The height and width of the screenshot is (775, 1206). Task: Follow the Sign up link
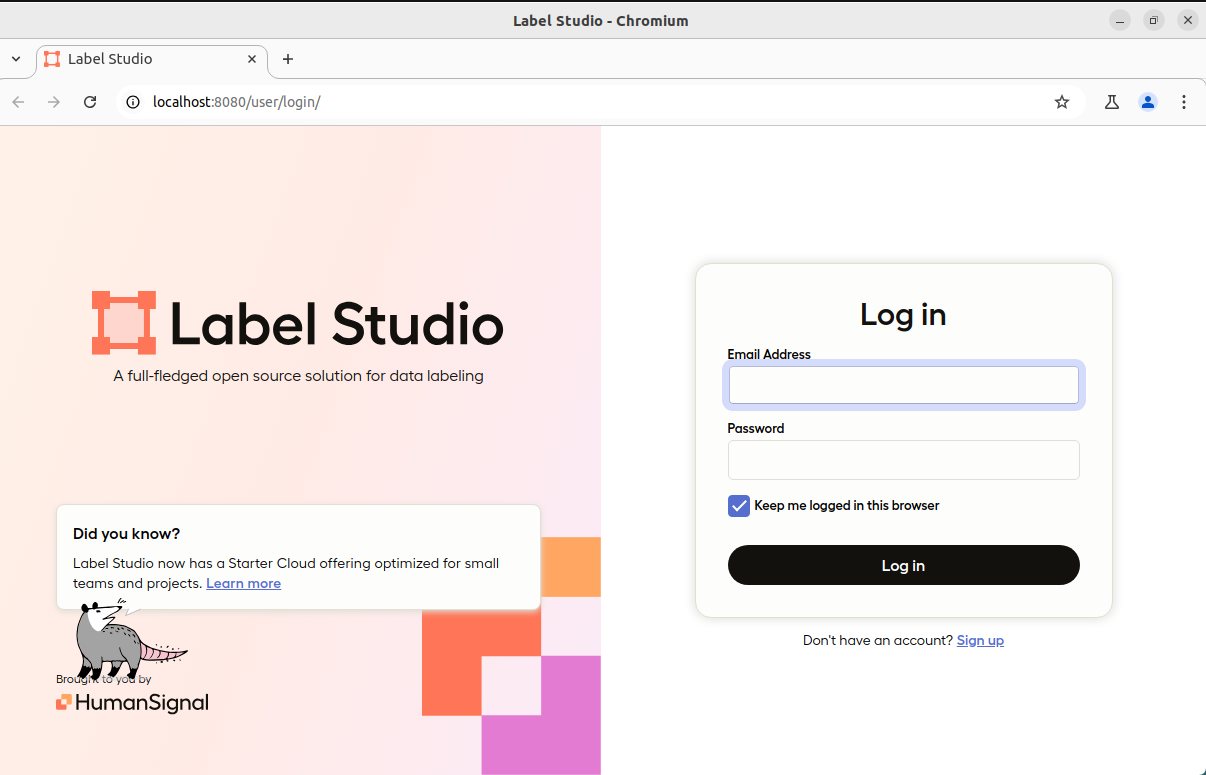click(x=980, y=640)
